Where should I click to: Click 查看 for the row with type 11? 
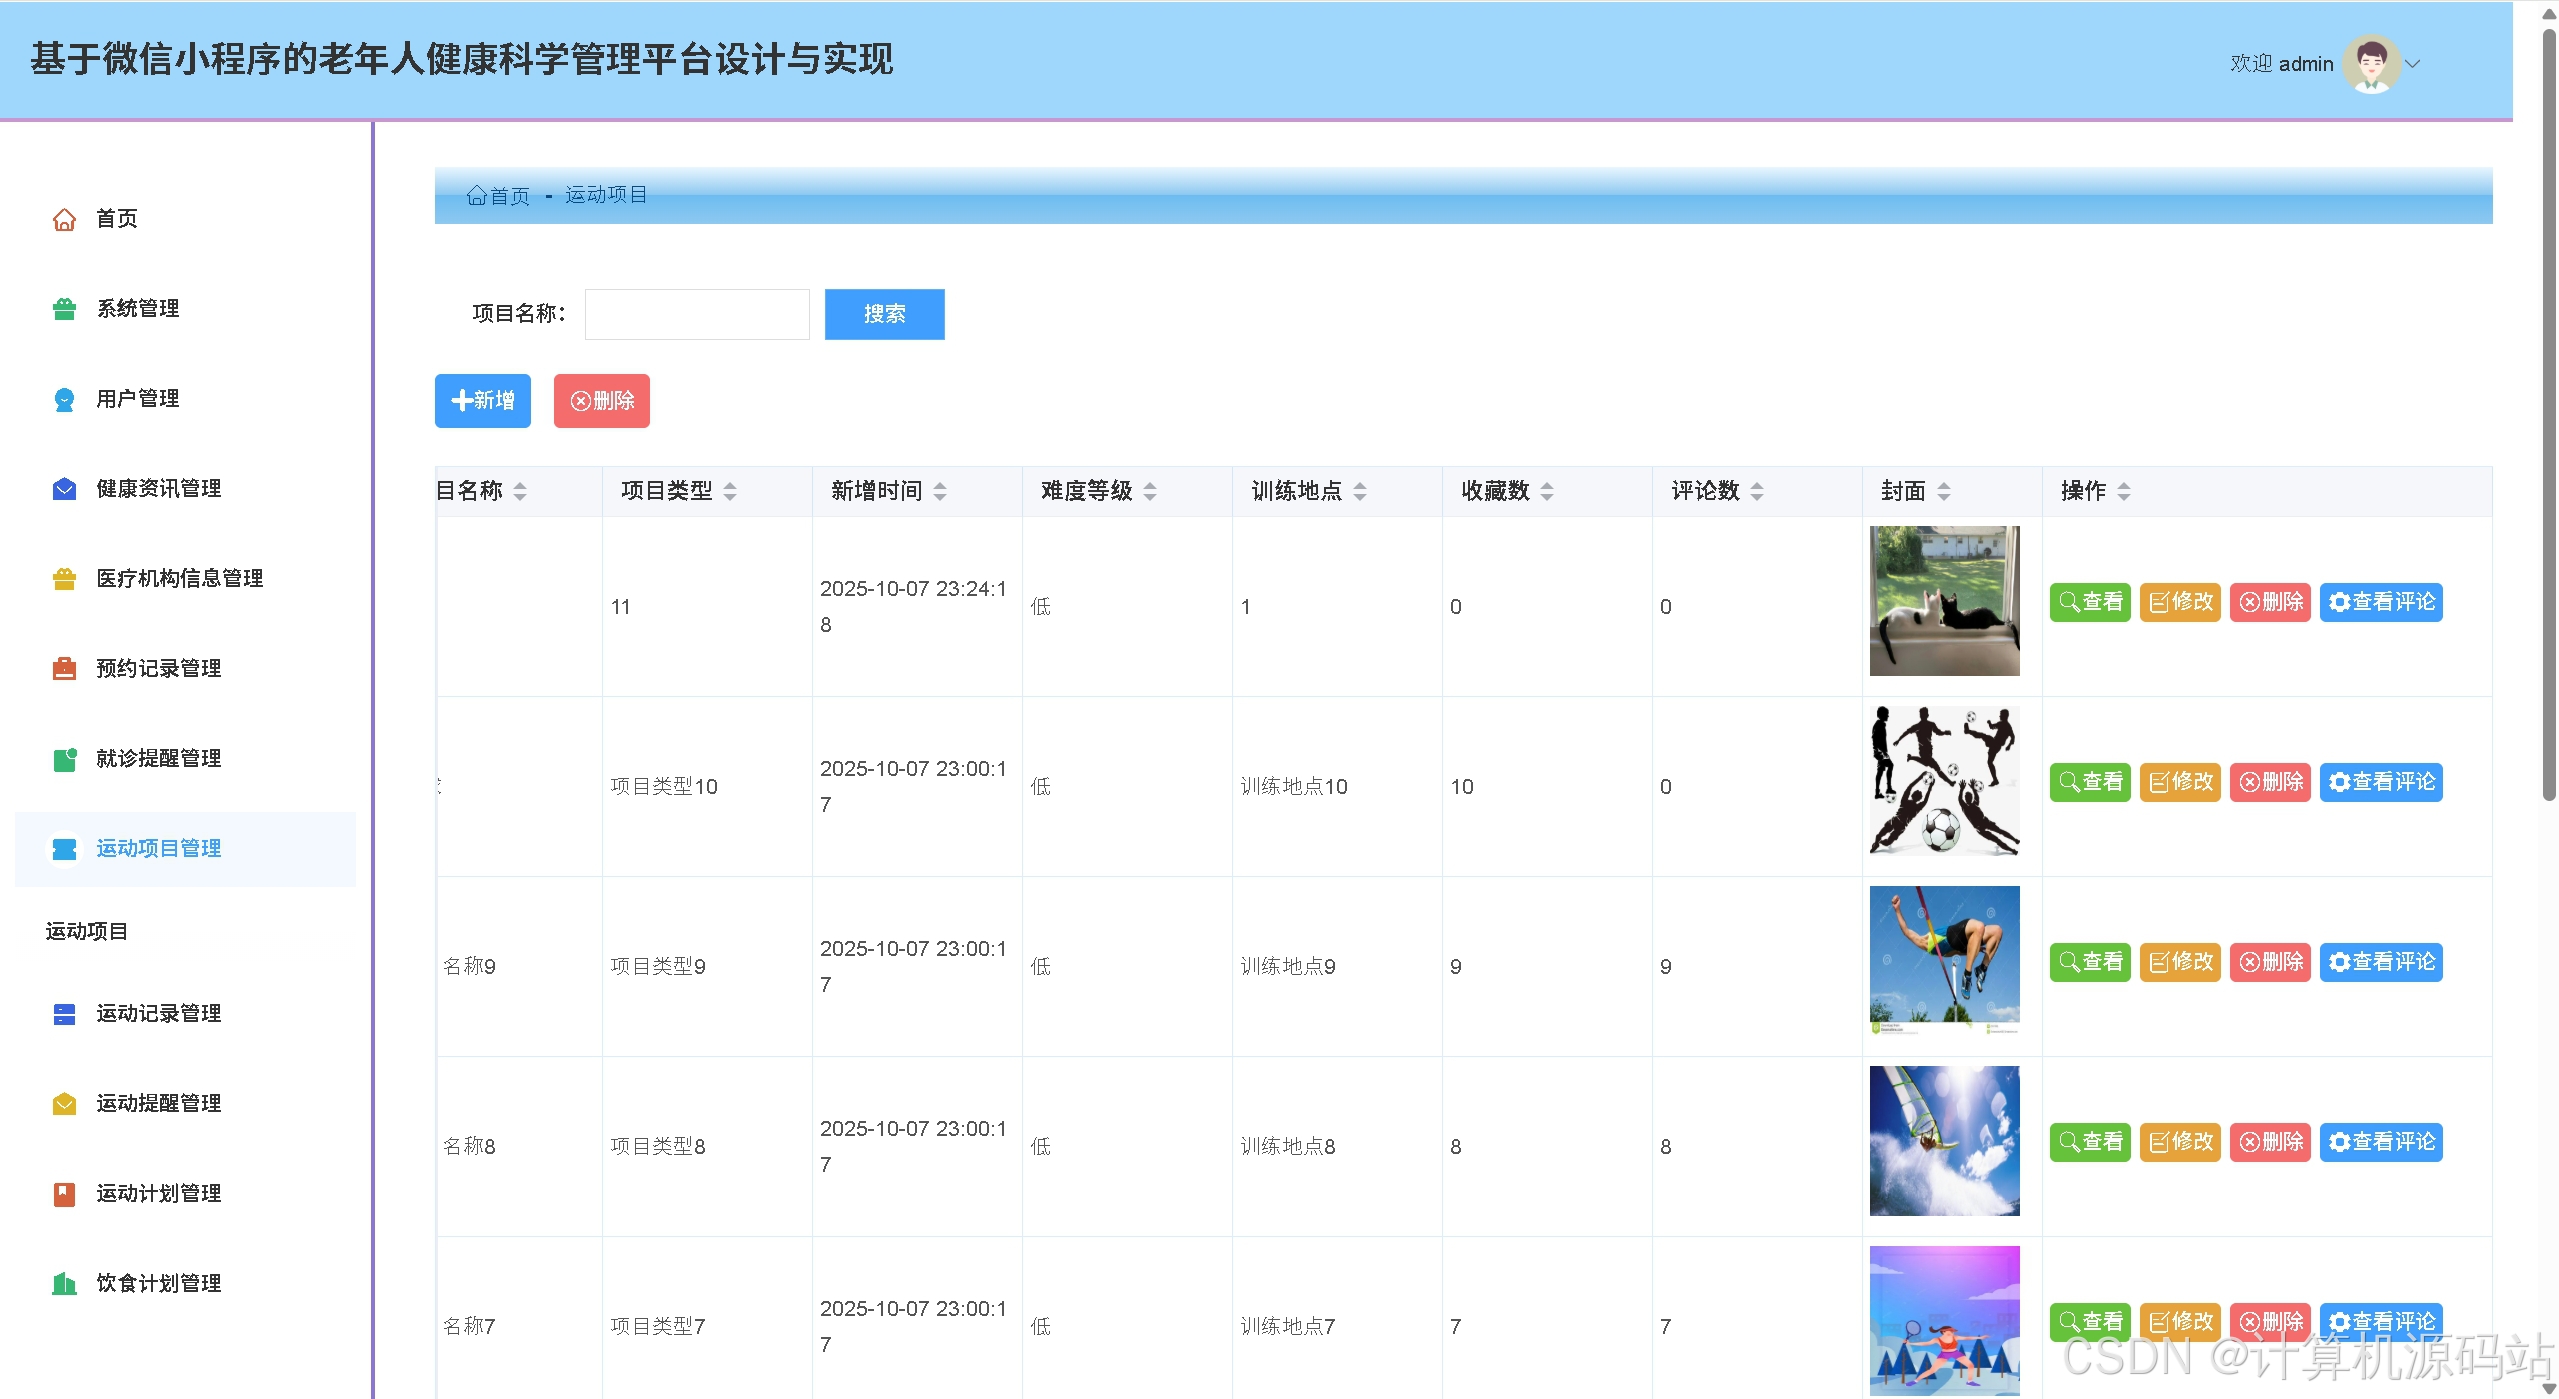pyautogui.click(x=2090, y=602)
